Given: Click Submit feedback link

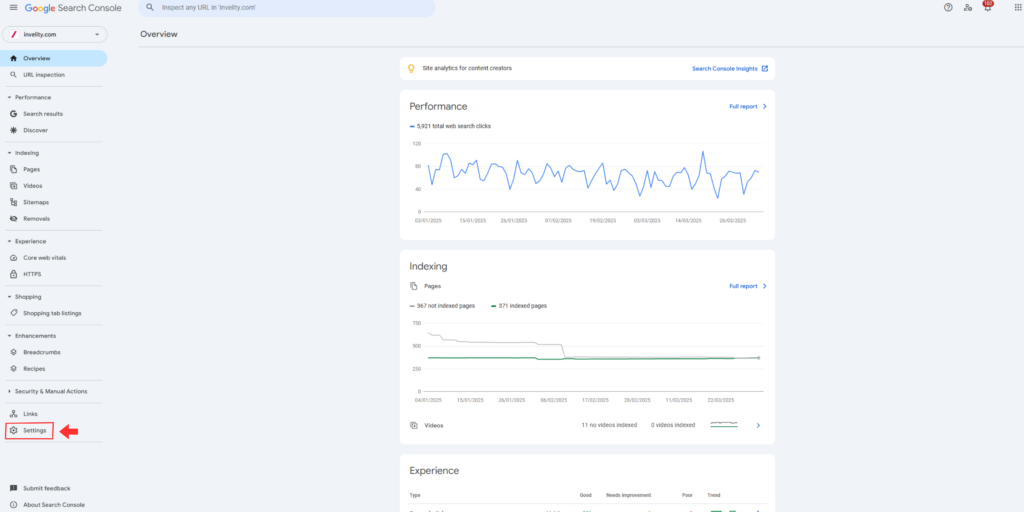Looking at the screenshot, I should coord(46,488).
